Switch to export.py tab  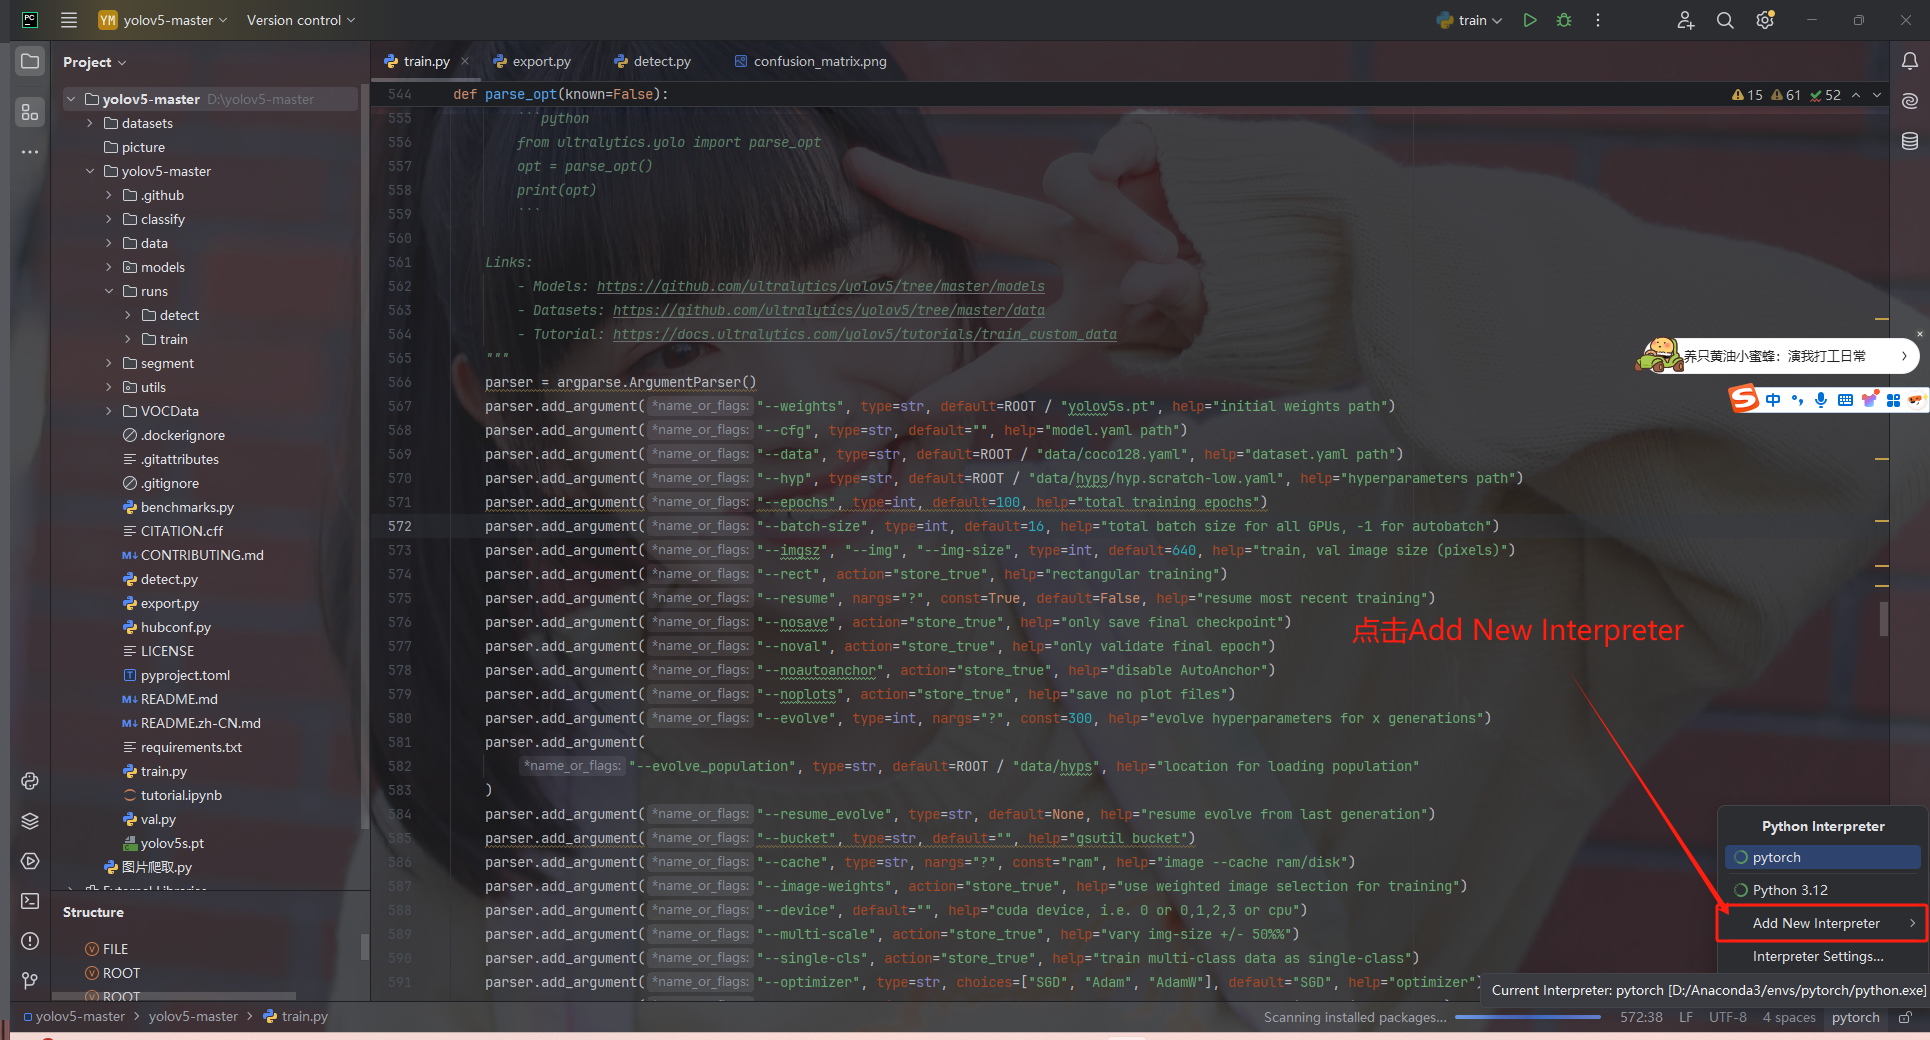(x=532, y=61)
